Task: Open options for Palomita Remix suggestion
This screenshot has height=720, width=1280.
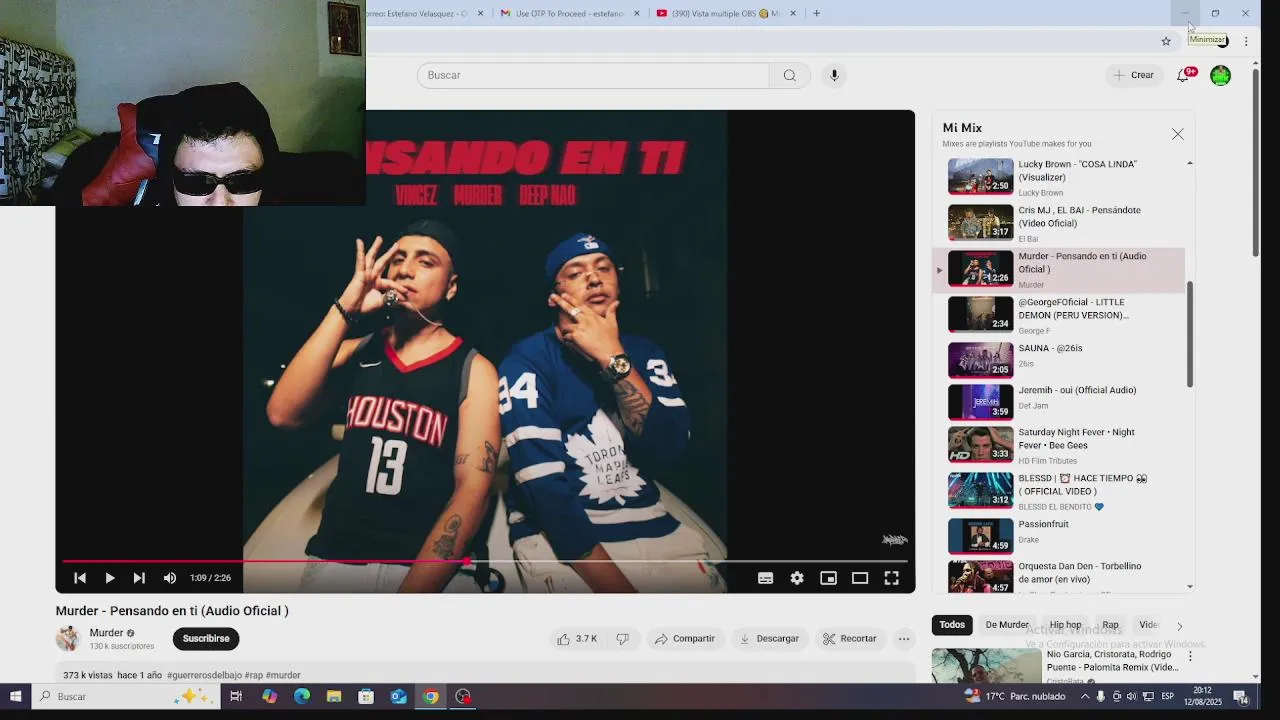Action: click(x=1190, y=657)
